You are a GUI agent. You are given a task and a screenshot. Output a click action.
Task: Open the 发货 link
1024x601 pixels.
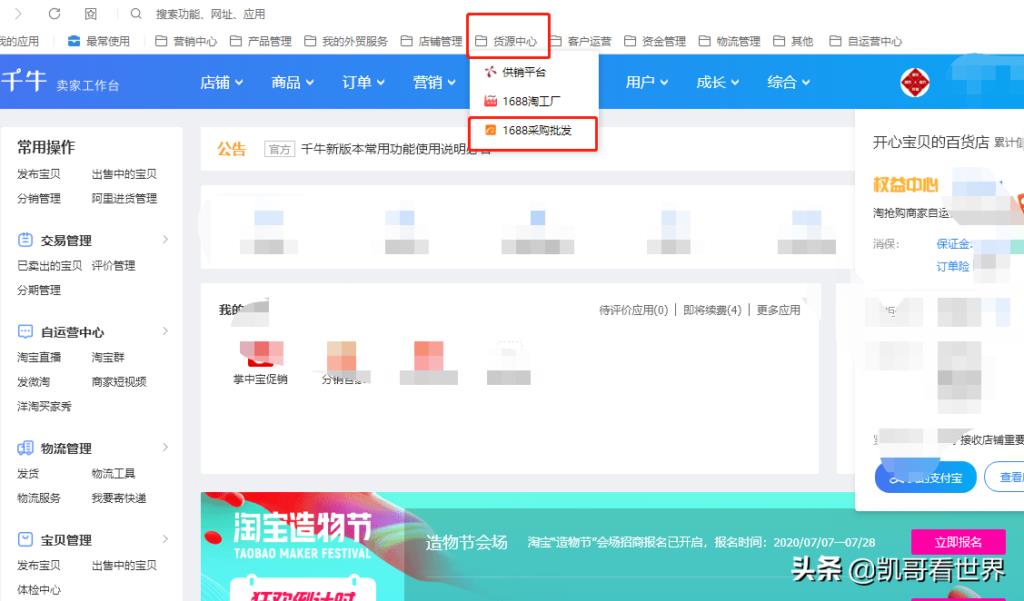pos(28,474)
